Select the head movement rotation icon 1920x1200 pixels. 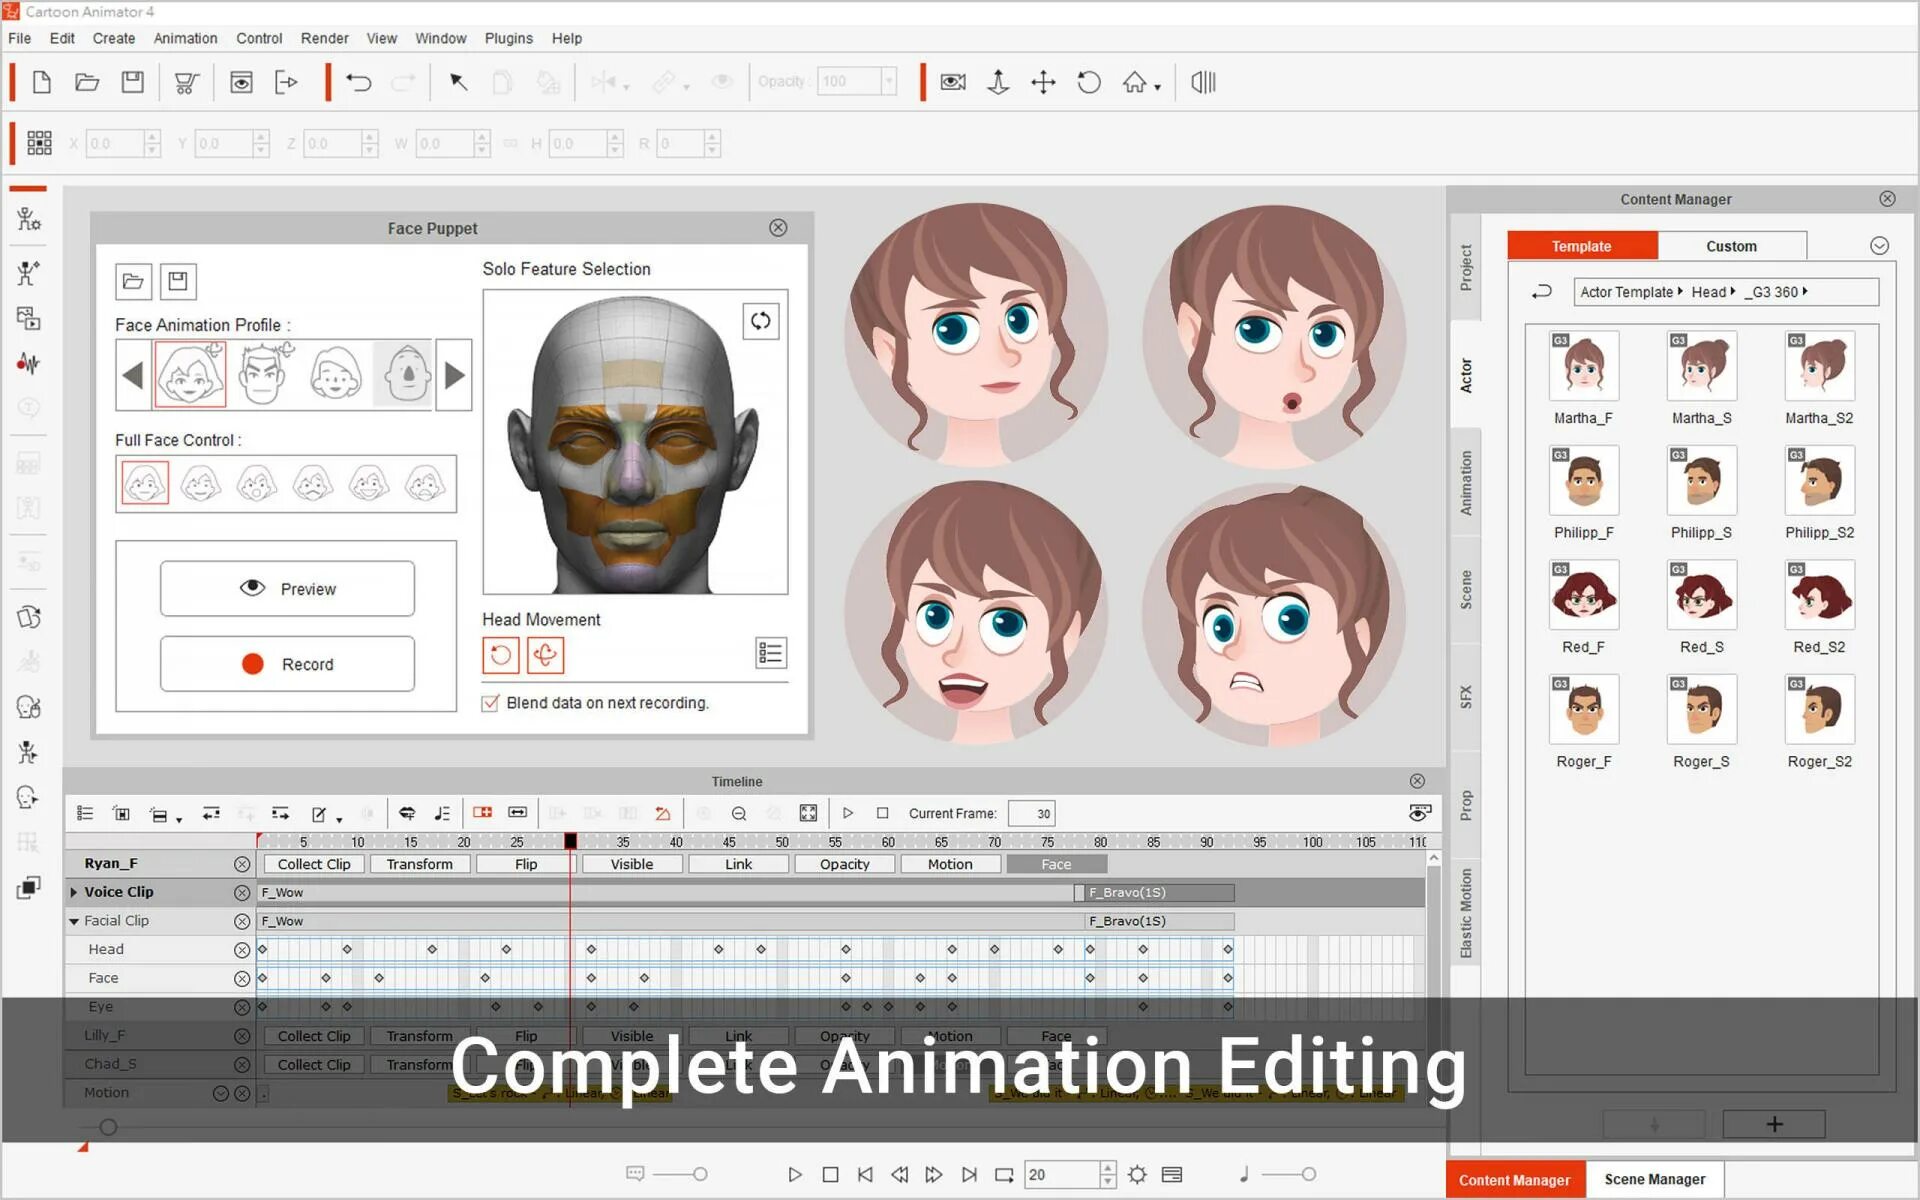502,655
